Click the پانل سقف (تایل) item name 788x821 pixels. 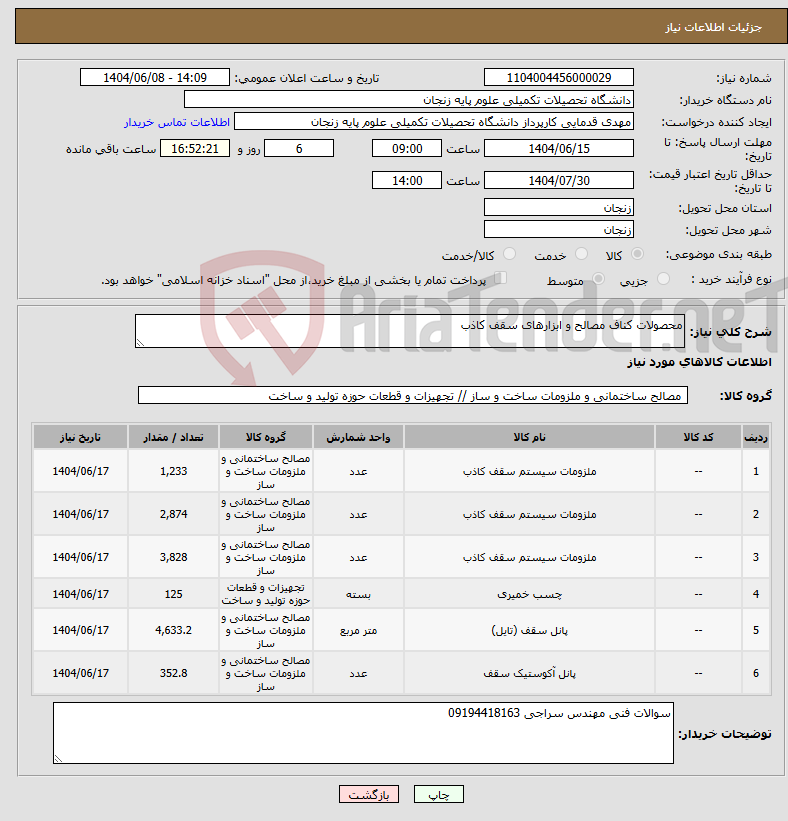529,630
